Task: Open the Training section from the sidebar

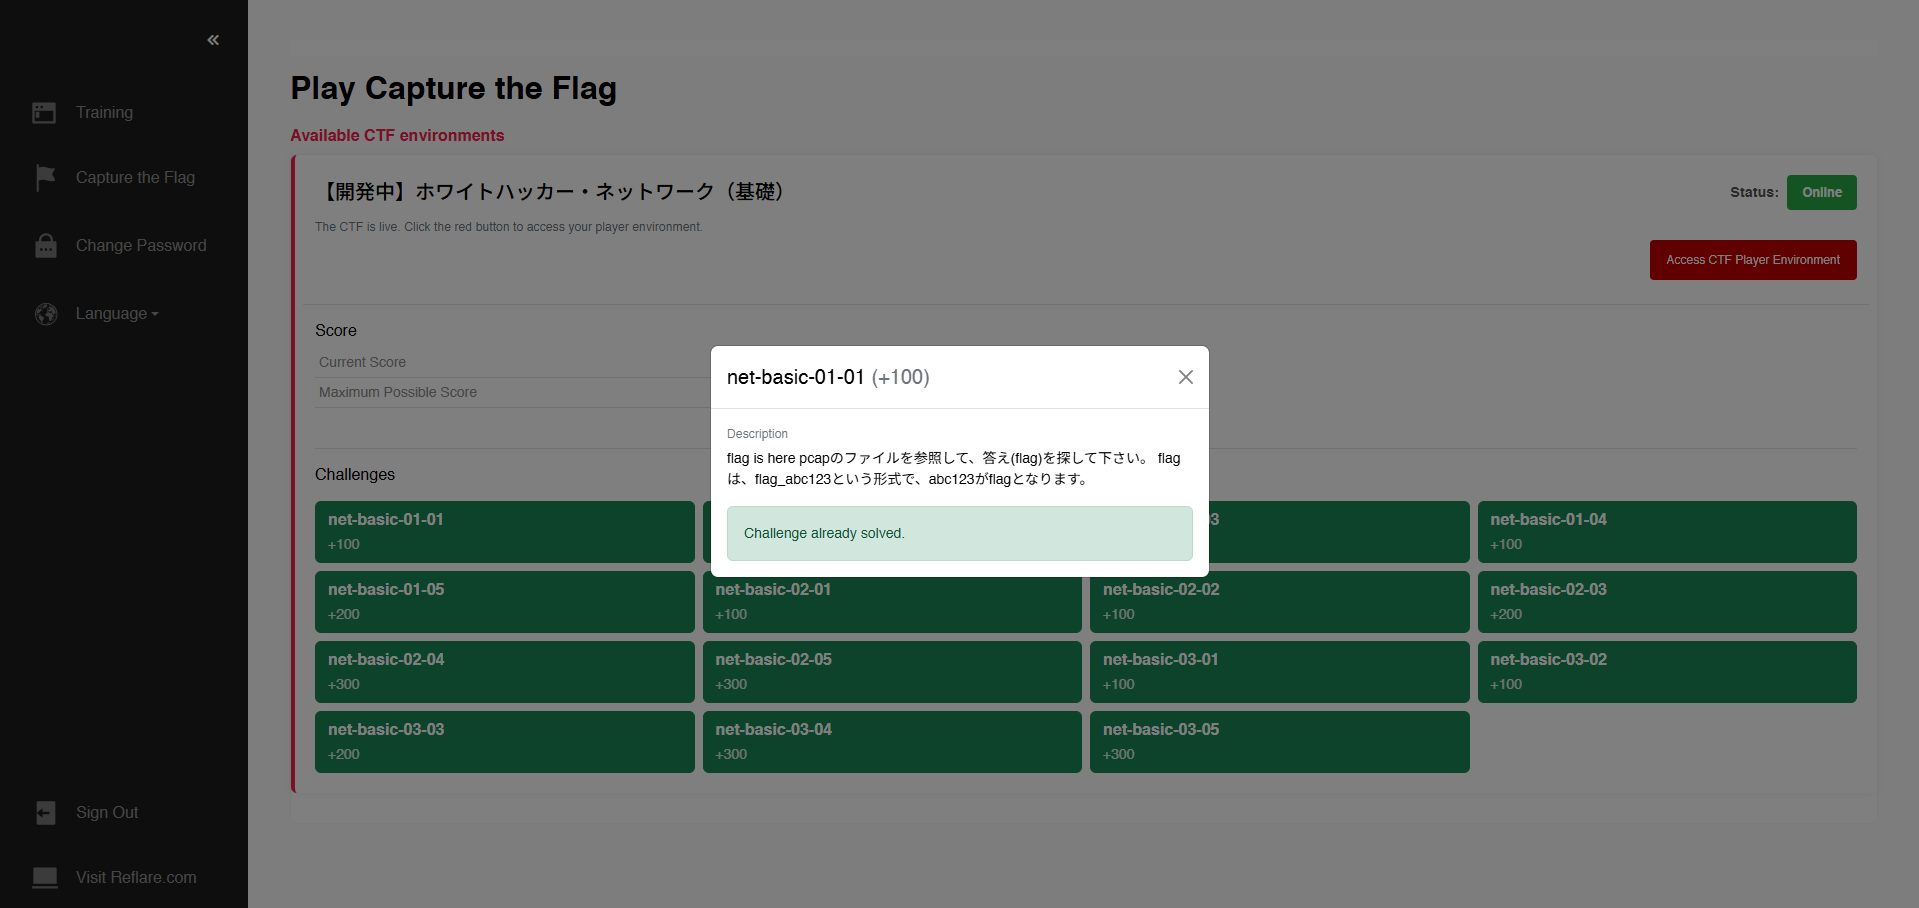Action: (104, 112)
